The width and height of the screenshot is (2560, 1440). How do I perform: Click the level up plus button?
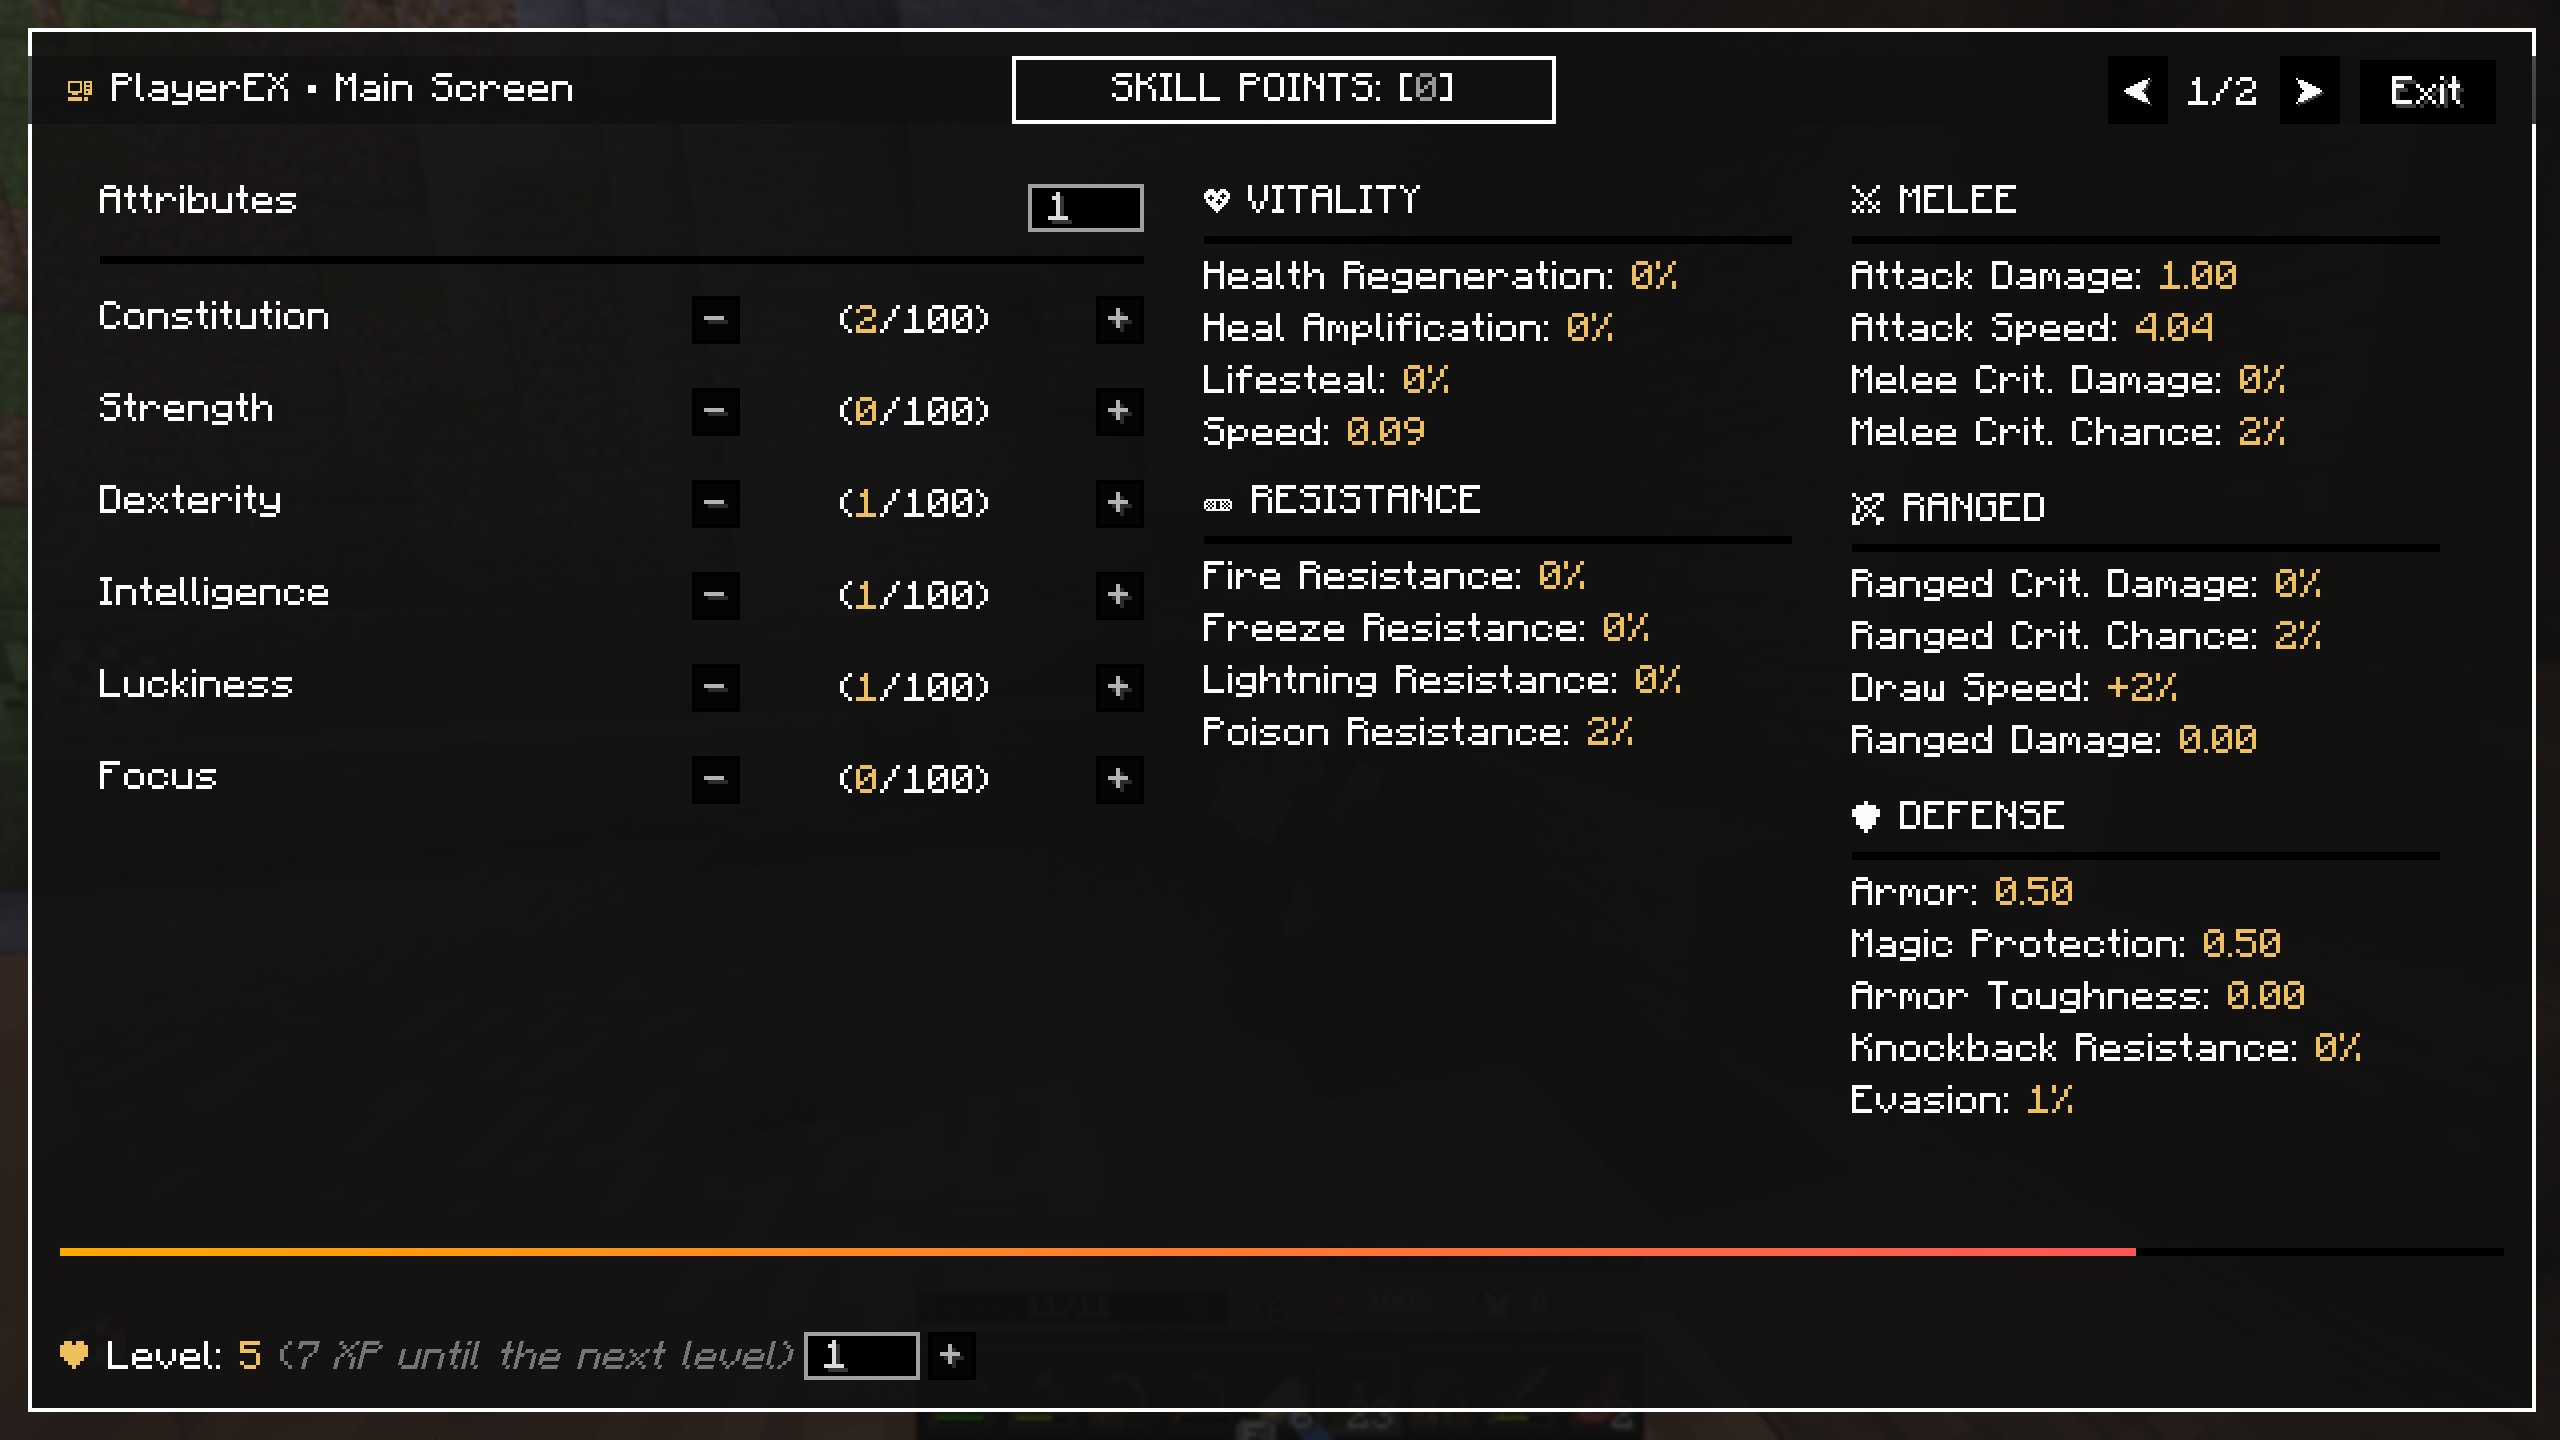pyautogui.click(x=953, y=1354)
